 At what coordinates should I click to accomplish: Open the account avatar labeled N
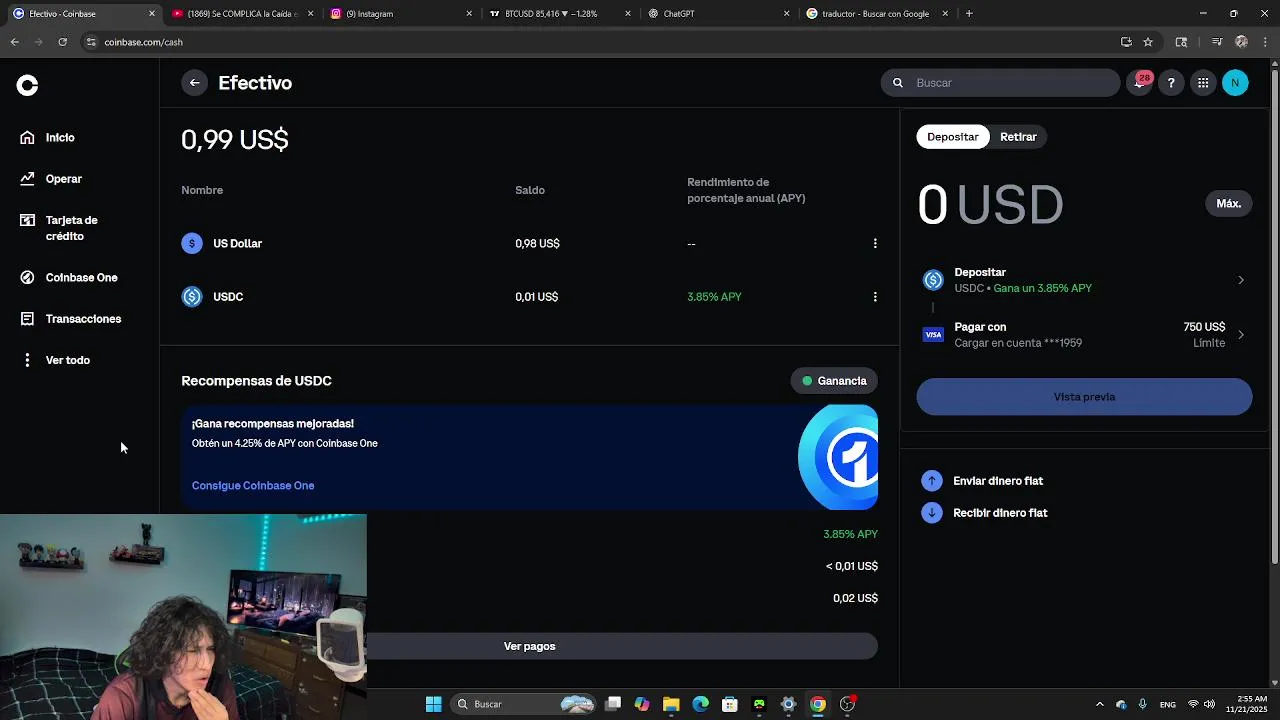pos(1235,83)
